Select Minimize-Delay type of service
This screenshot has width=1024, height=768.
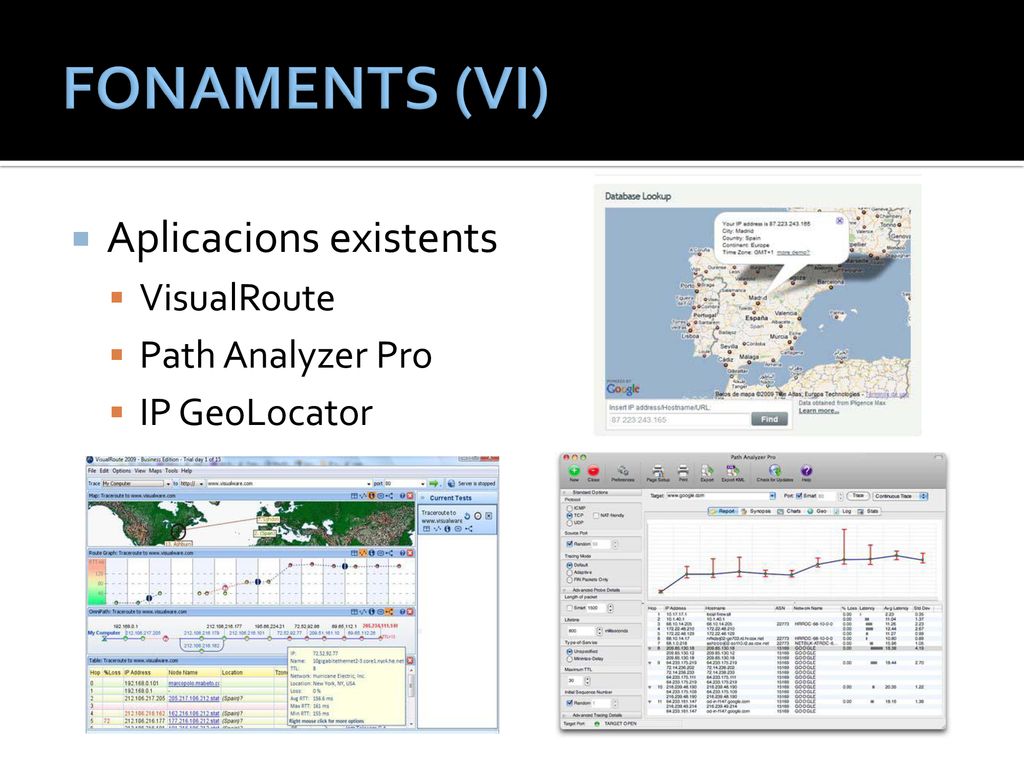[569, 659]
